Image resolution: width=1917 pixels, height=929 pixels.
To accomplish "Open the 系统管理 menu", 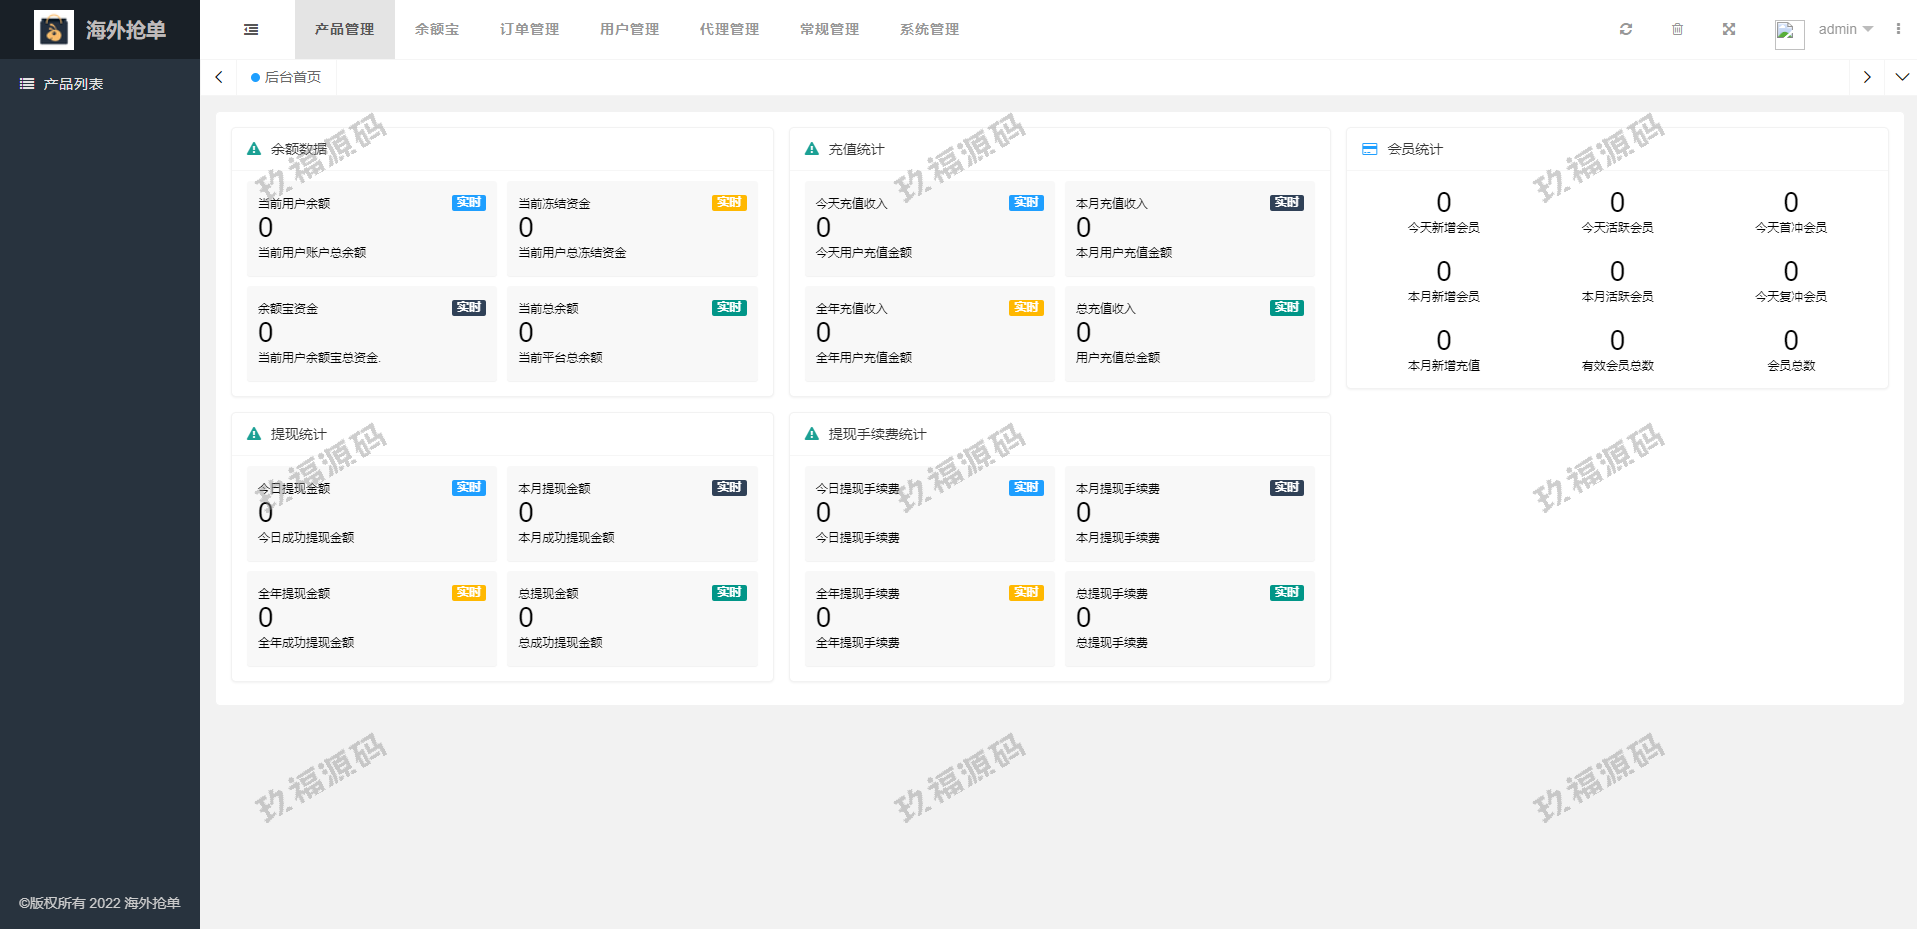I will [x=929, y=29].
